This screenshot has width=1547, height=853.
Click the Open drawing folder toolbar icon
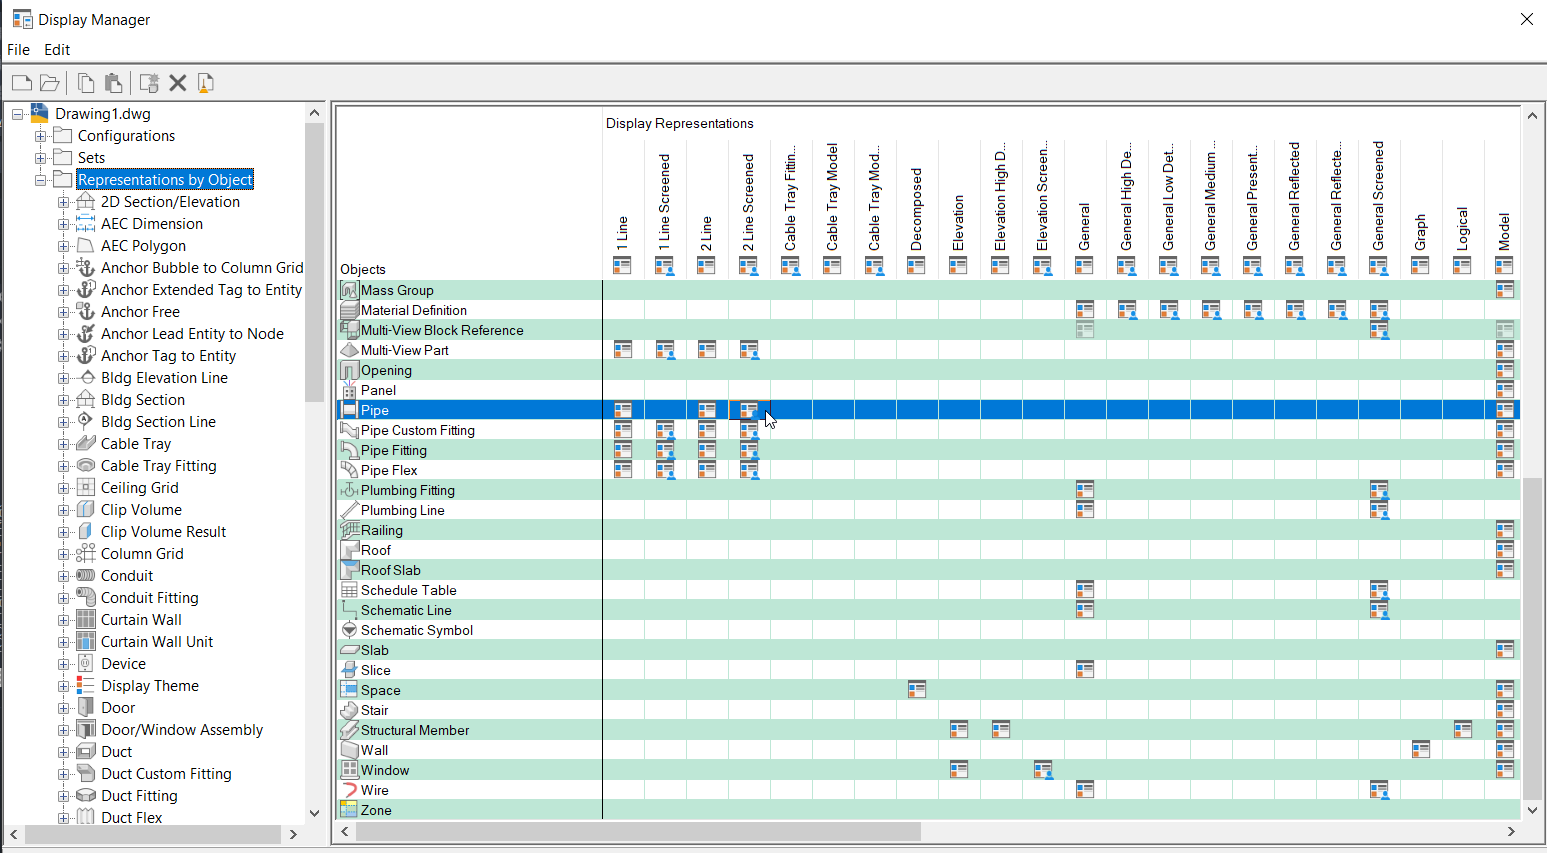point(49,83)
